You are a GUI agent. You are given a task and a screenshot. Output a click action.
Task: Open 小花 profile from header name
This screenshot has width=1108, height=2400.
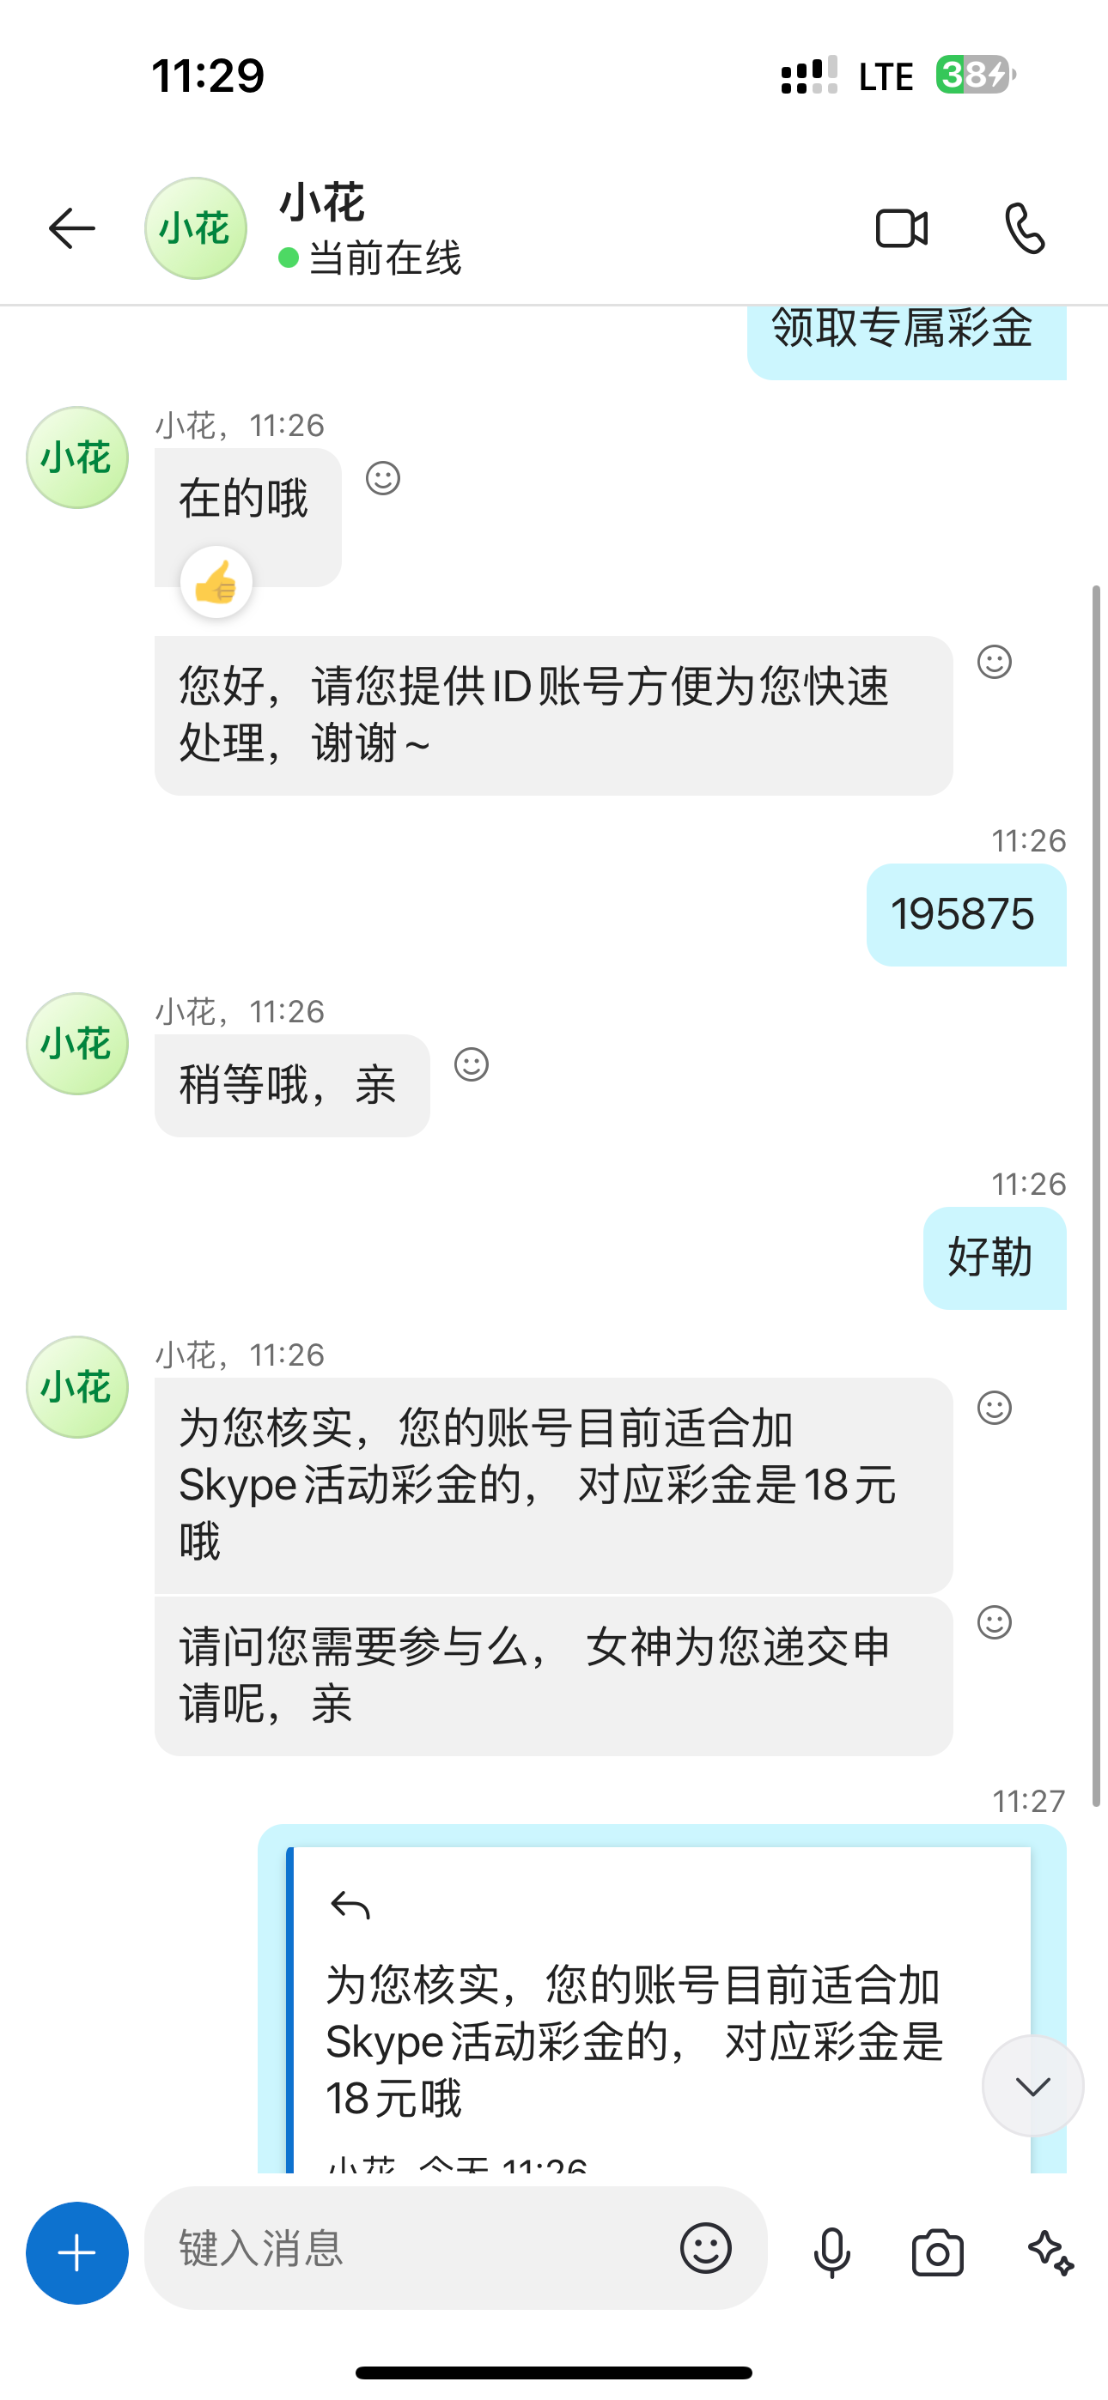(322, 203)
